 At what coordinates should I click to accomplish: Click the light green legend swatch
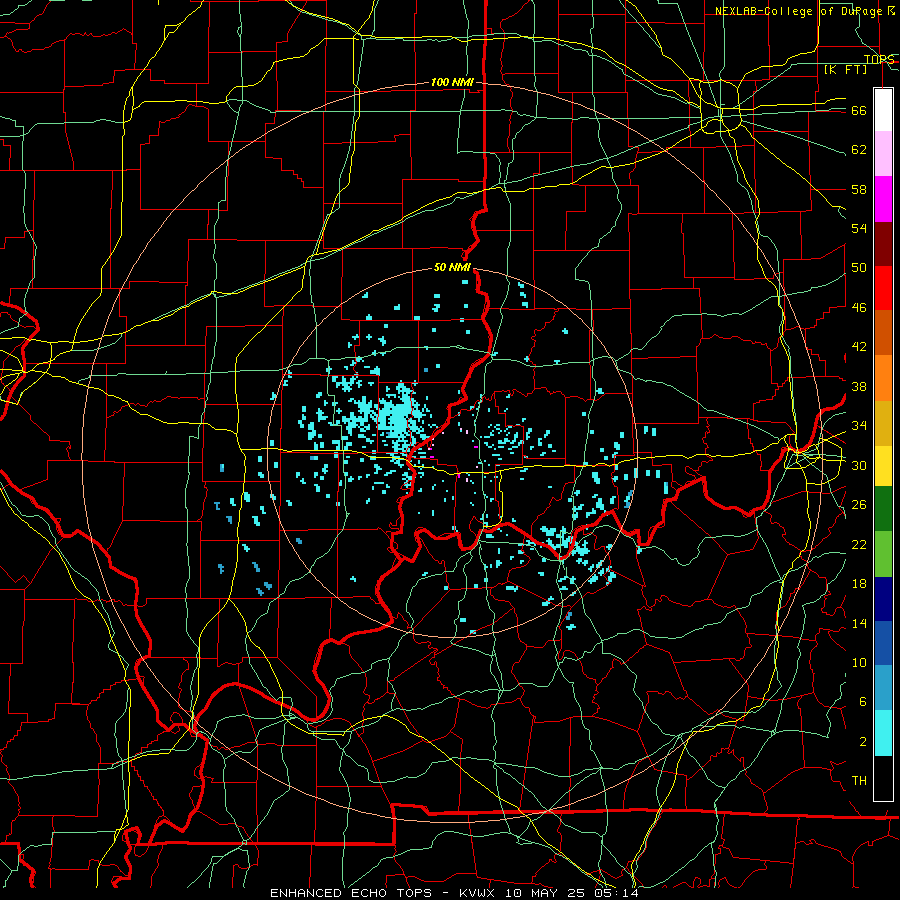click(883, 554)
